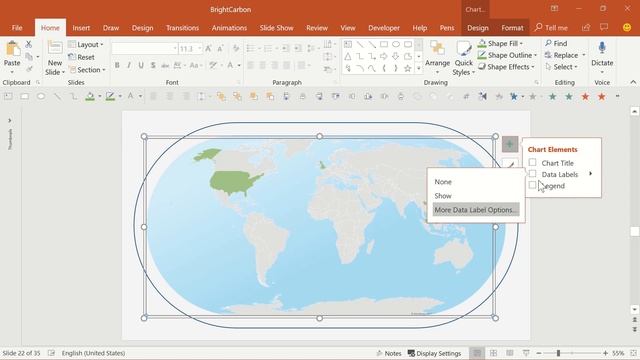Click the zoom in plus button
Viewport: 640px width, 360px height.
(x=605, y=353)
